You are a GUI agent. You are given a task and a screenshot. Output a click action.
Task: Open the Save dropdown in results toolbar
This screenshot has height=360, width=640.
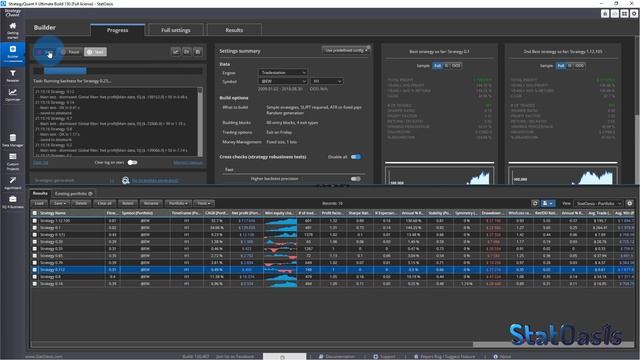60,203
